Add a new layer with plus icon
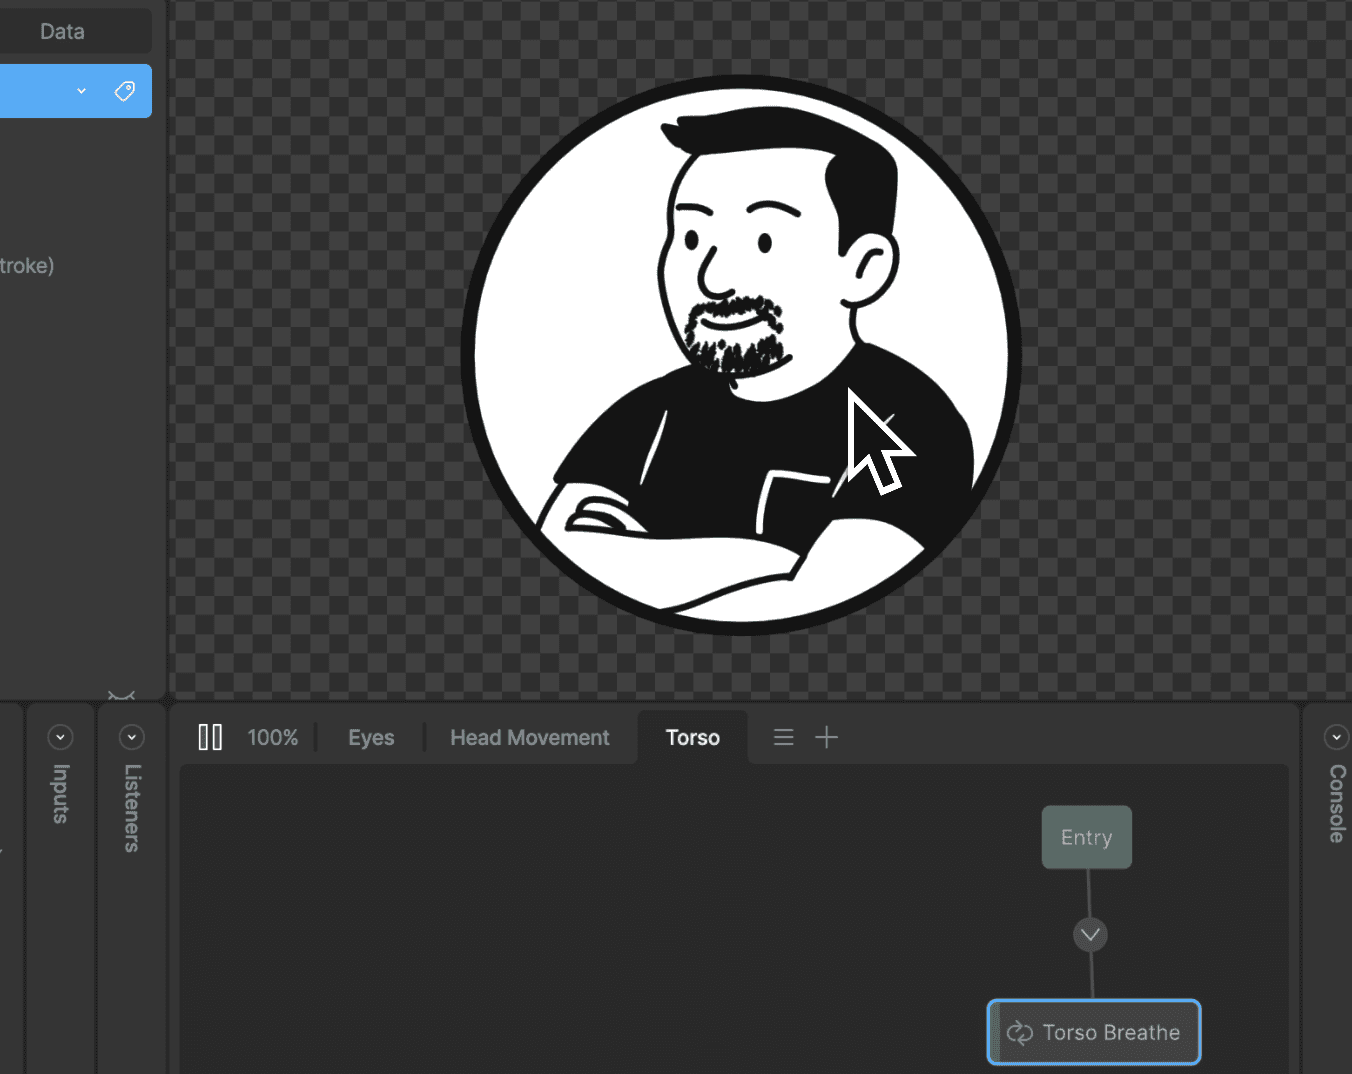This screenshot has width=1352, height=1074. [827, 738]
